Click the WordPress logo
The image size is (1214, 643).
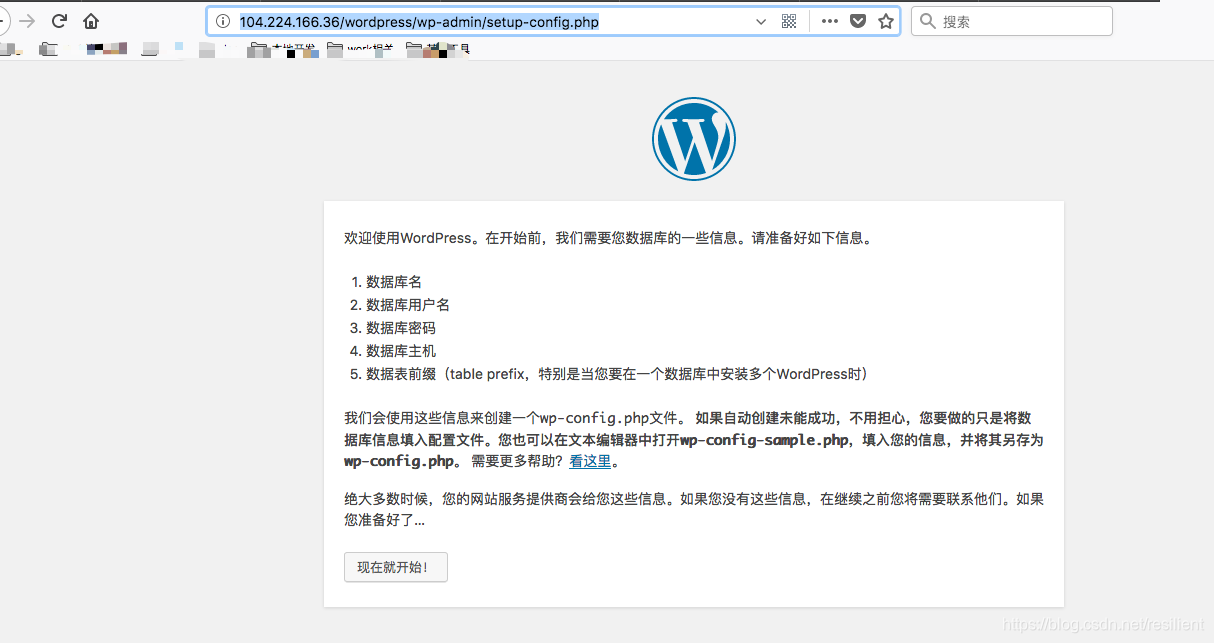(694, 139)
